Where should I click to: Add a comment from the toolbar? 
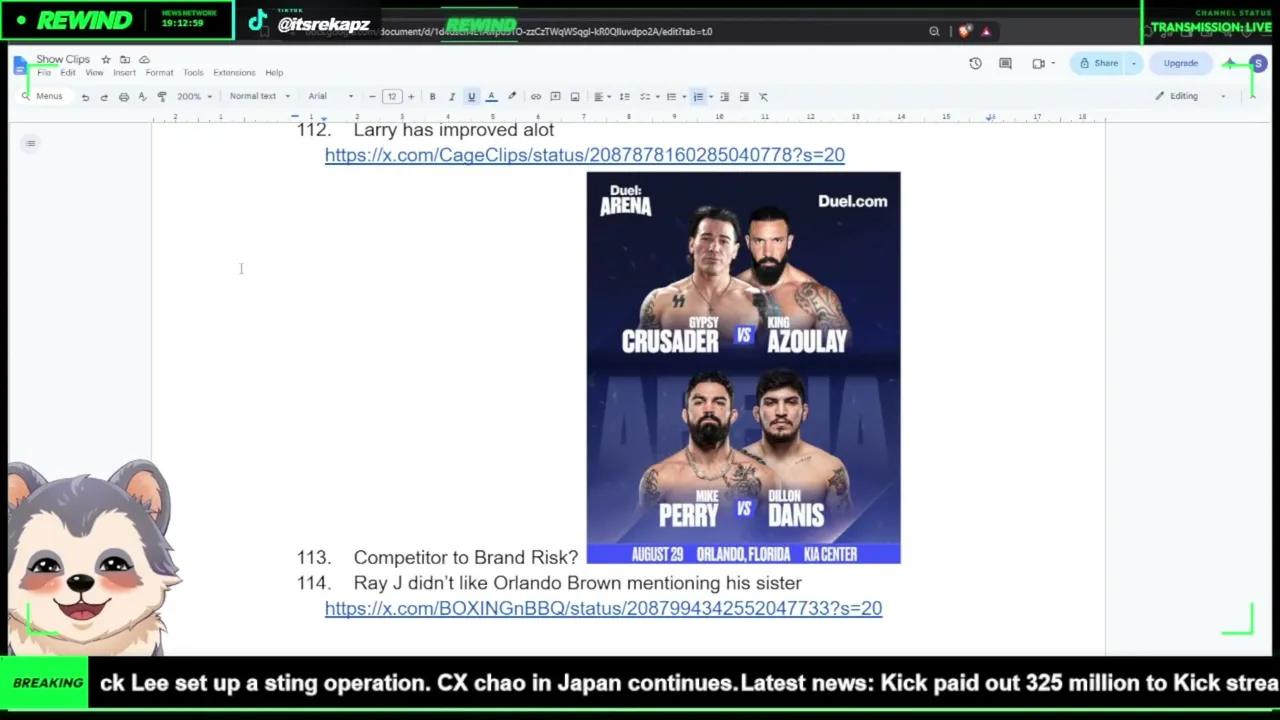555,97
